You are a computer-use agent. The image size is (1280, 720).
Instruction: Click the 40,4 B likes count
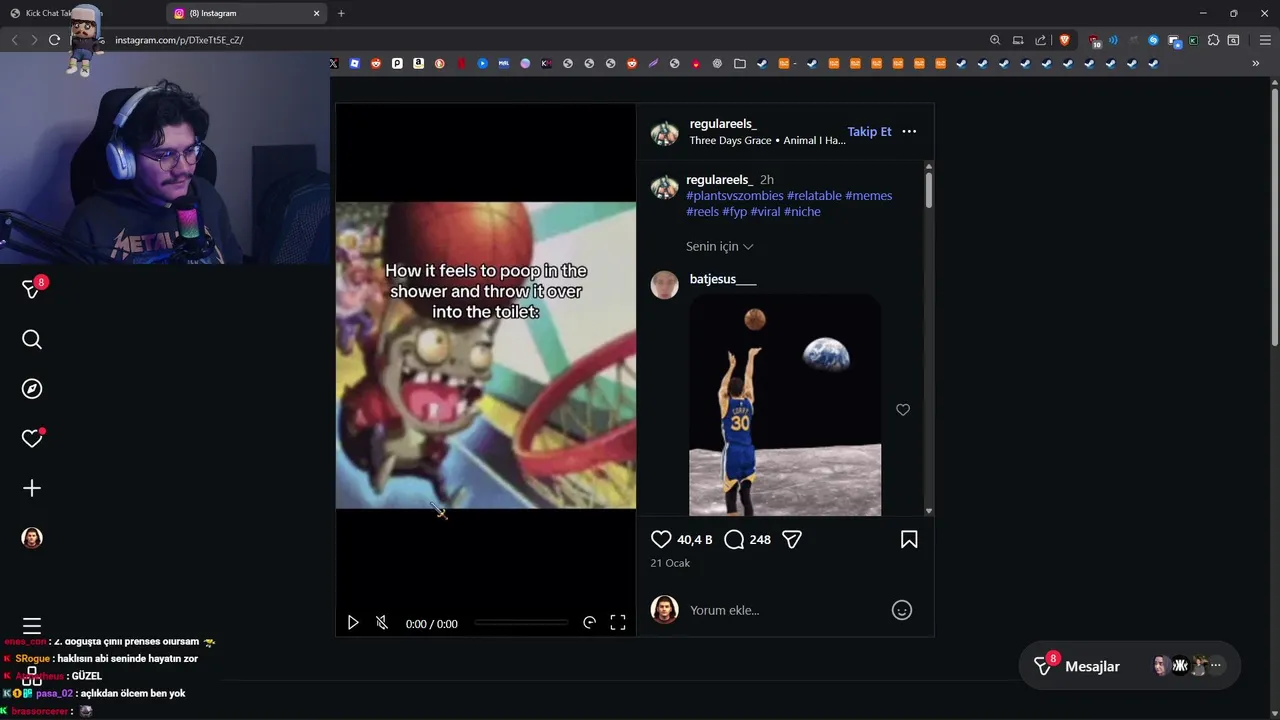(x=695, y=539)
